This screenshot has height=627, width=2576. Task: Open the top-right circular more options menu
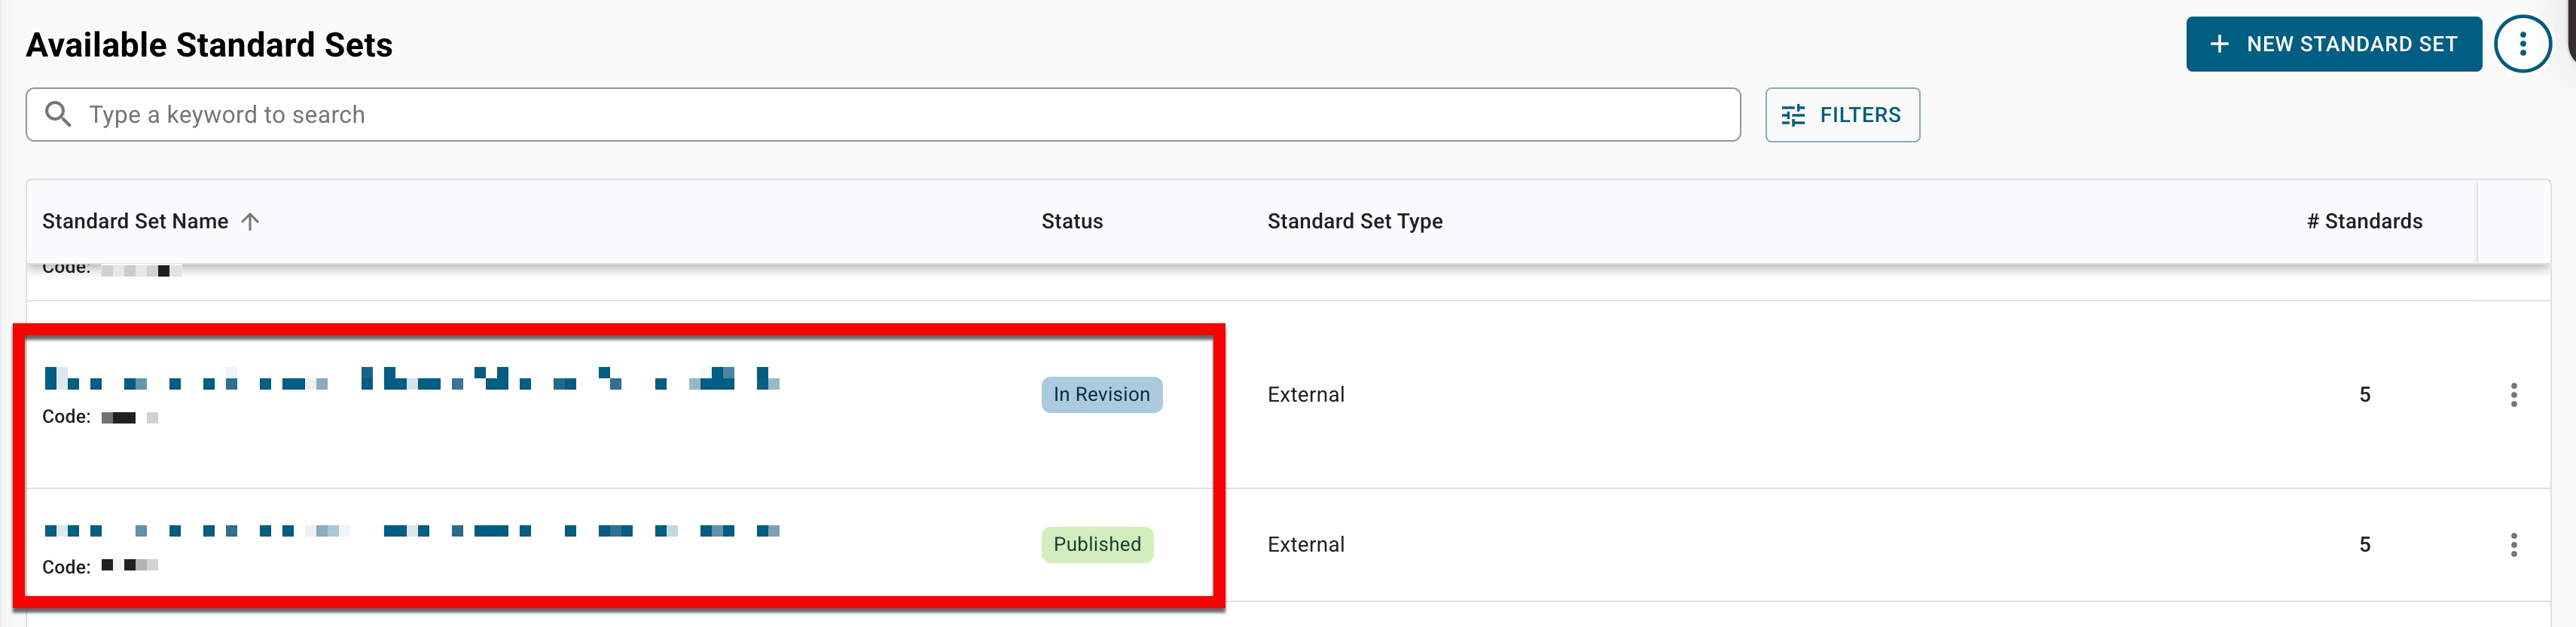tap(2522, 44)
